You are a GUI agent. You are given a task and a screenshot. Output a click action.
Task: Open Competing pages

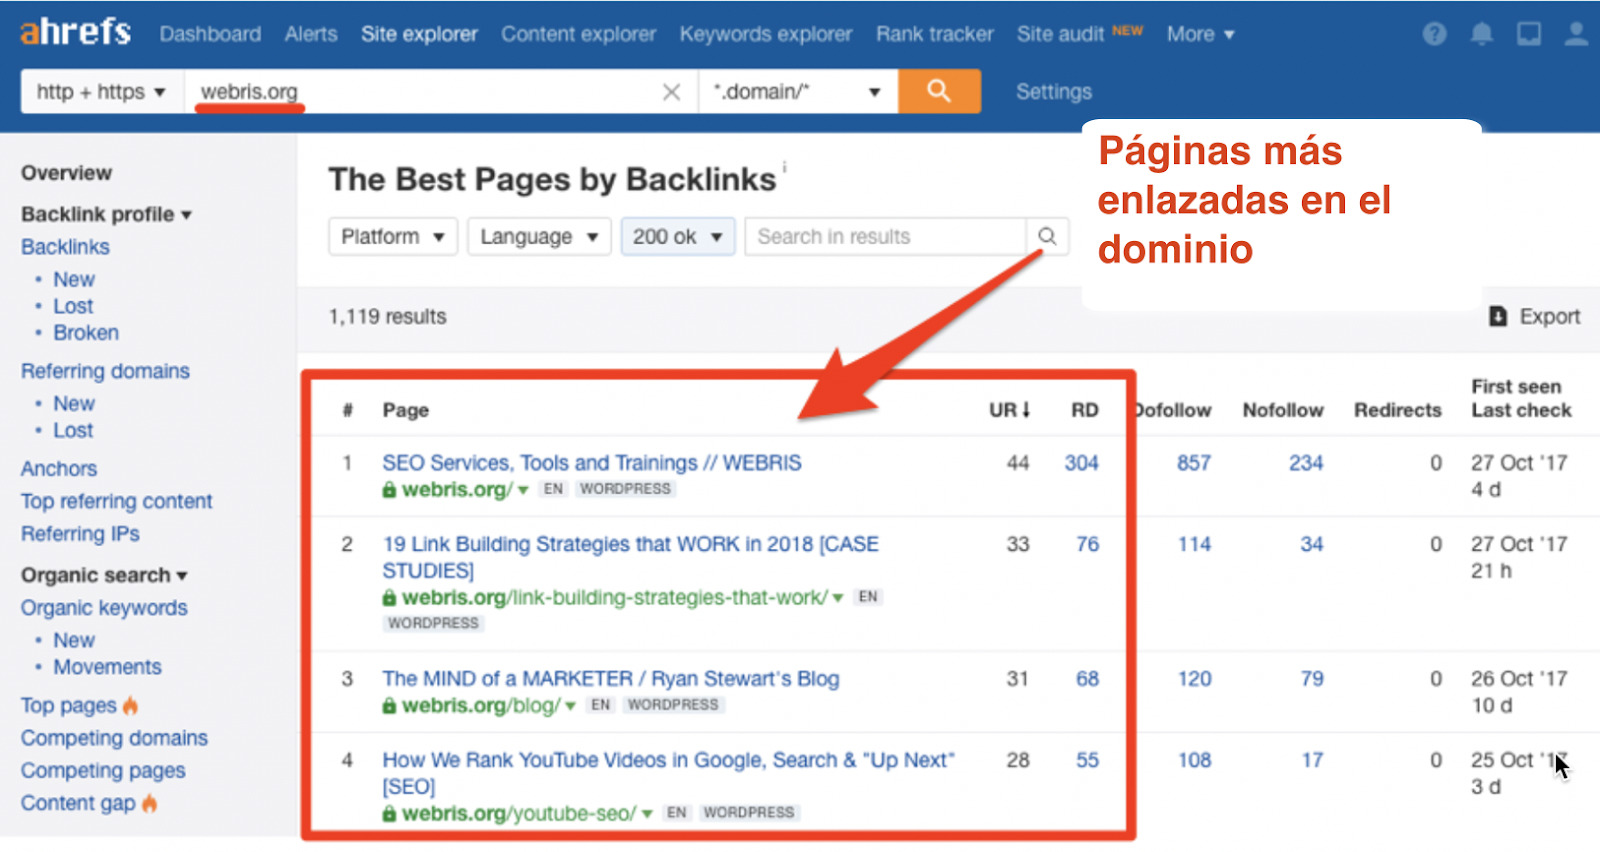tap(103, 771)
